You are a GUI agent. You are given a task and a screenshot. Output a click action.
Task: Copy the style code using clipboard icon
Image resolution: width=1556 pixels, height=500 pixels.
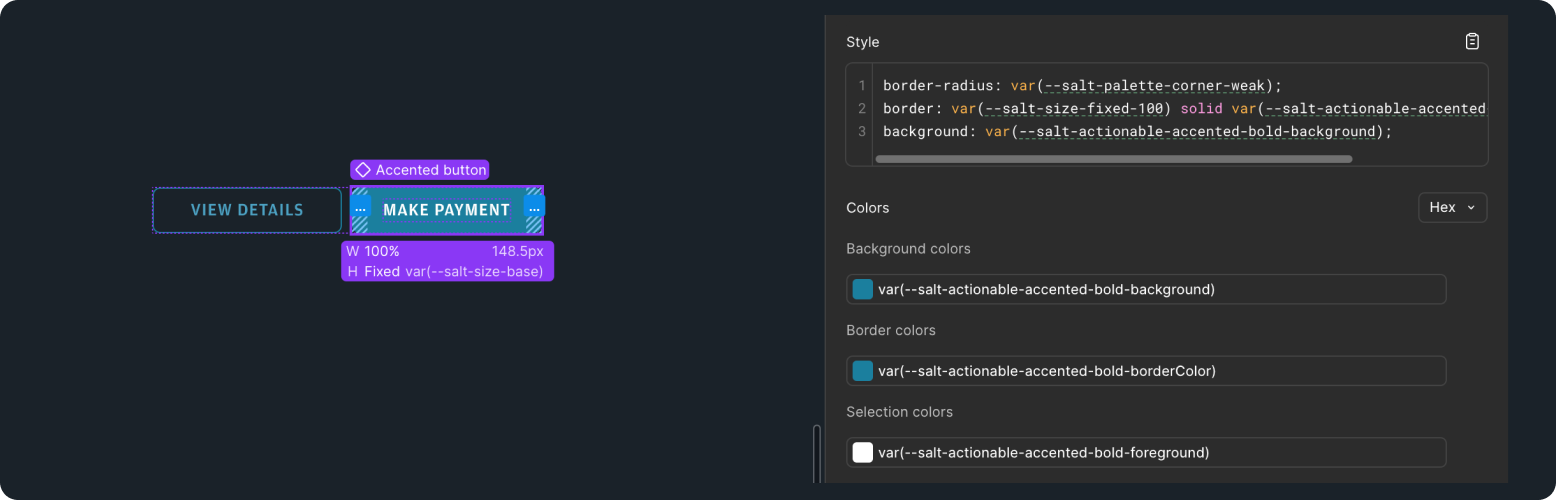1472,42
